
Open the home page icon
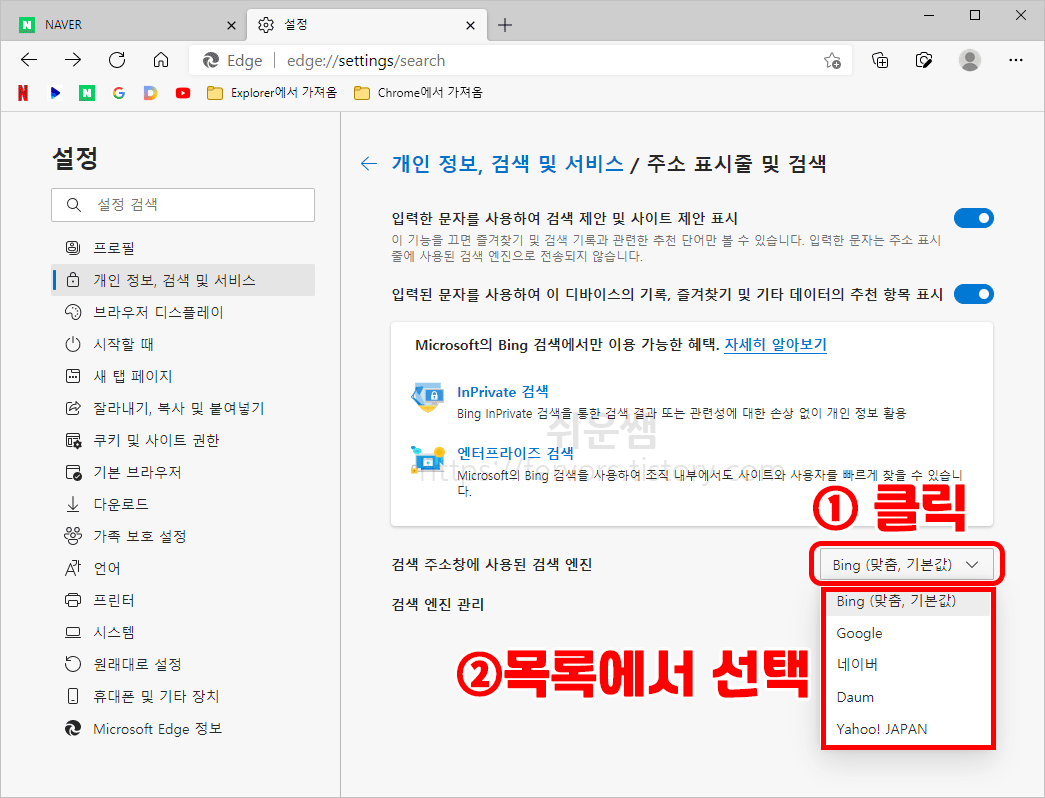(161, 60)
